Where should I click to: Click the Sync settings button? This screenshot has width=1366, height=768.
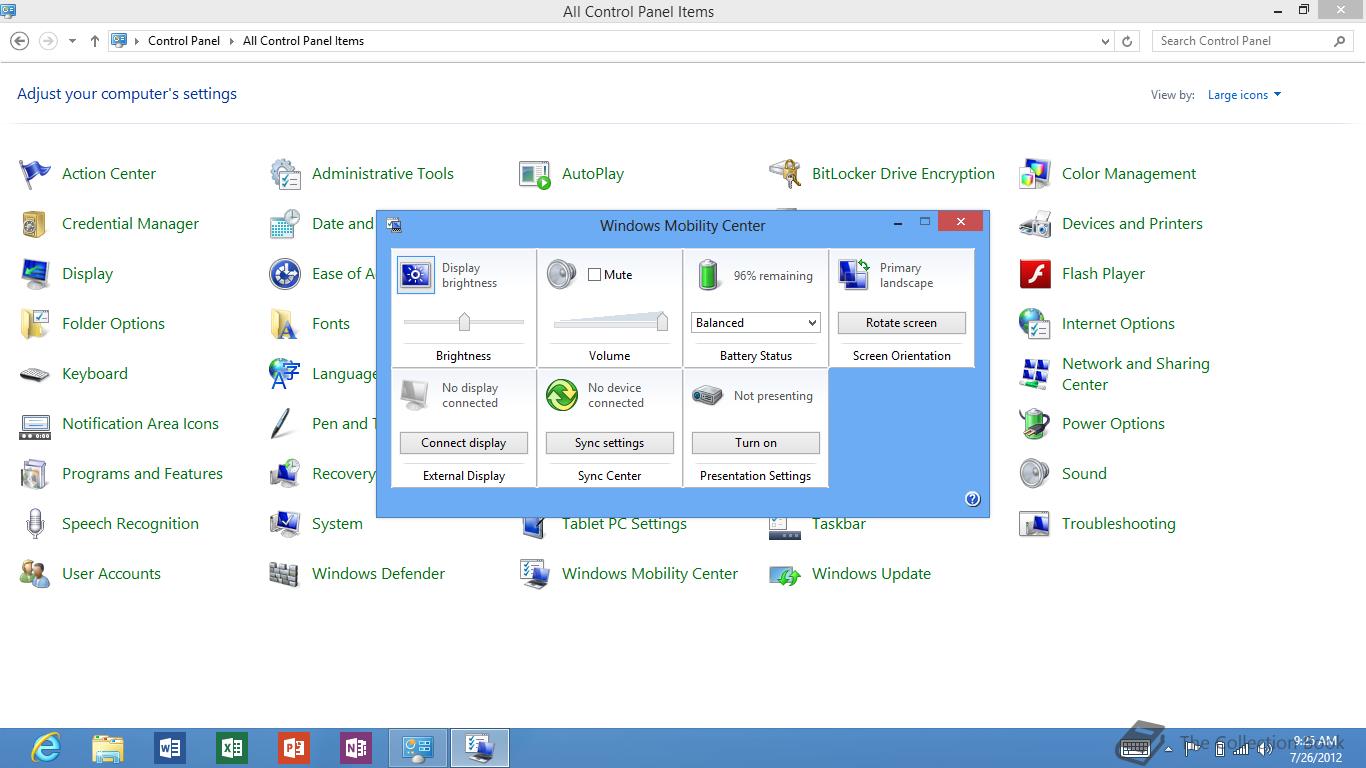coord(609,443)
